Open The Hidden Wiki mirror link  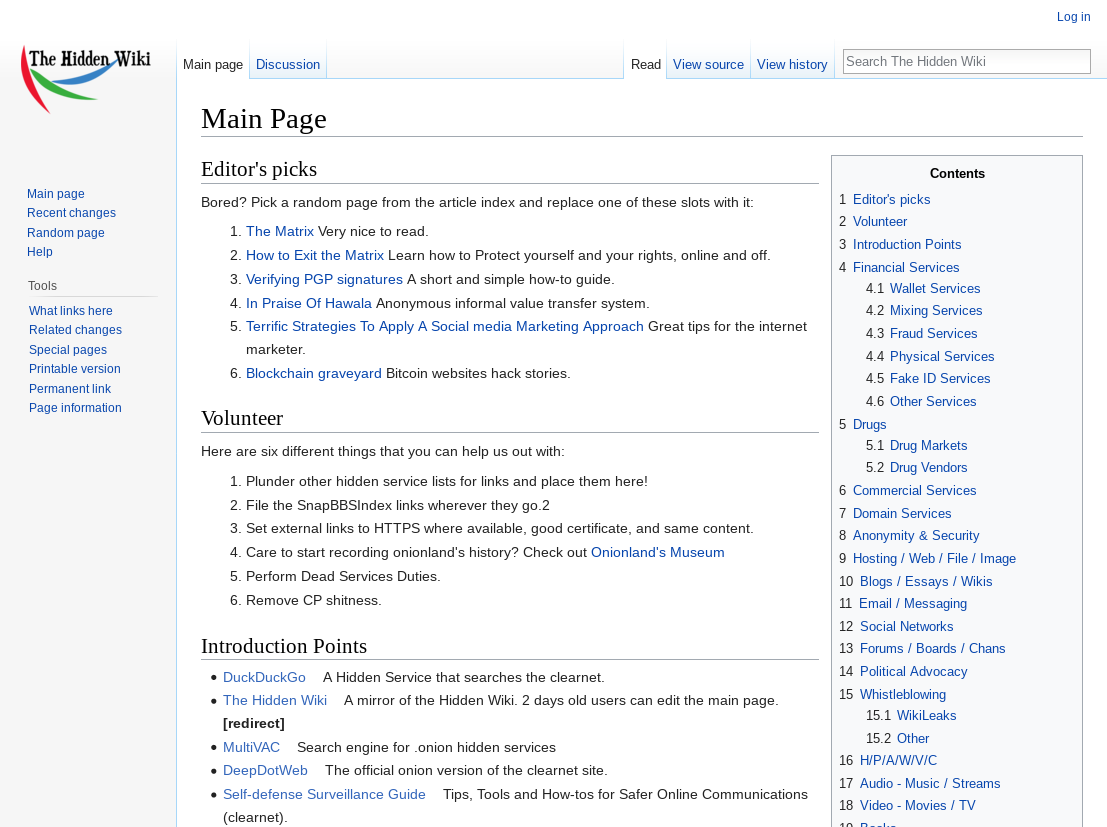[x=275, y=701]
